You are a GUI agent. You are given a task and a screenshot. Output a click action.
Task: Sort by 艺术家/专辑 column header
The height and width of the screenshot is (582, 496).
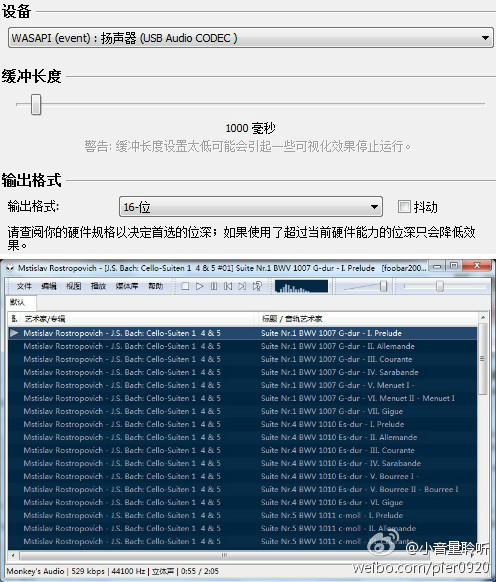(x=137, y=318)
